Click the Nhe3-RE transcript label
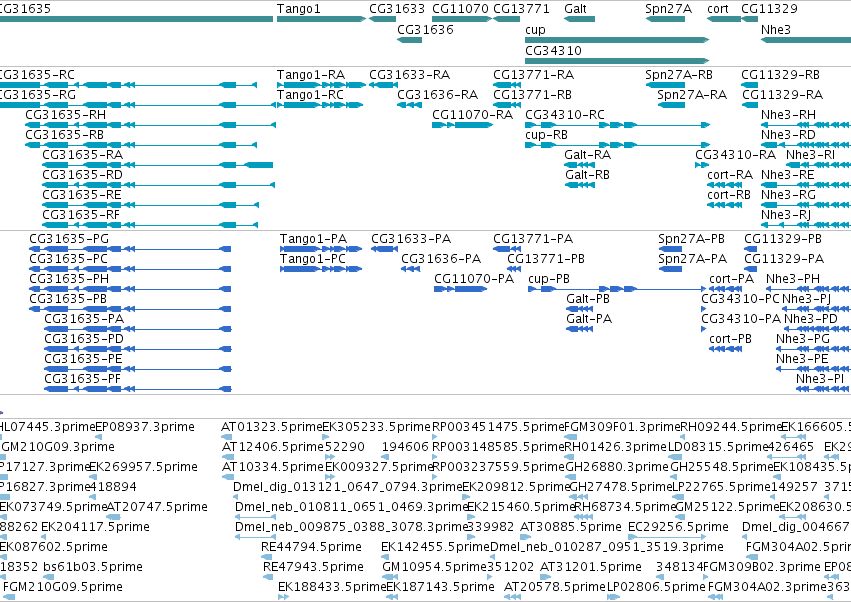Viewport: 851px width, 602px height. [788, 175]
